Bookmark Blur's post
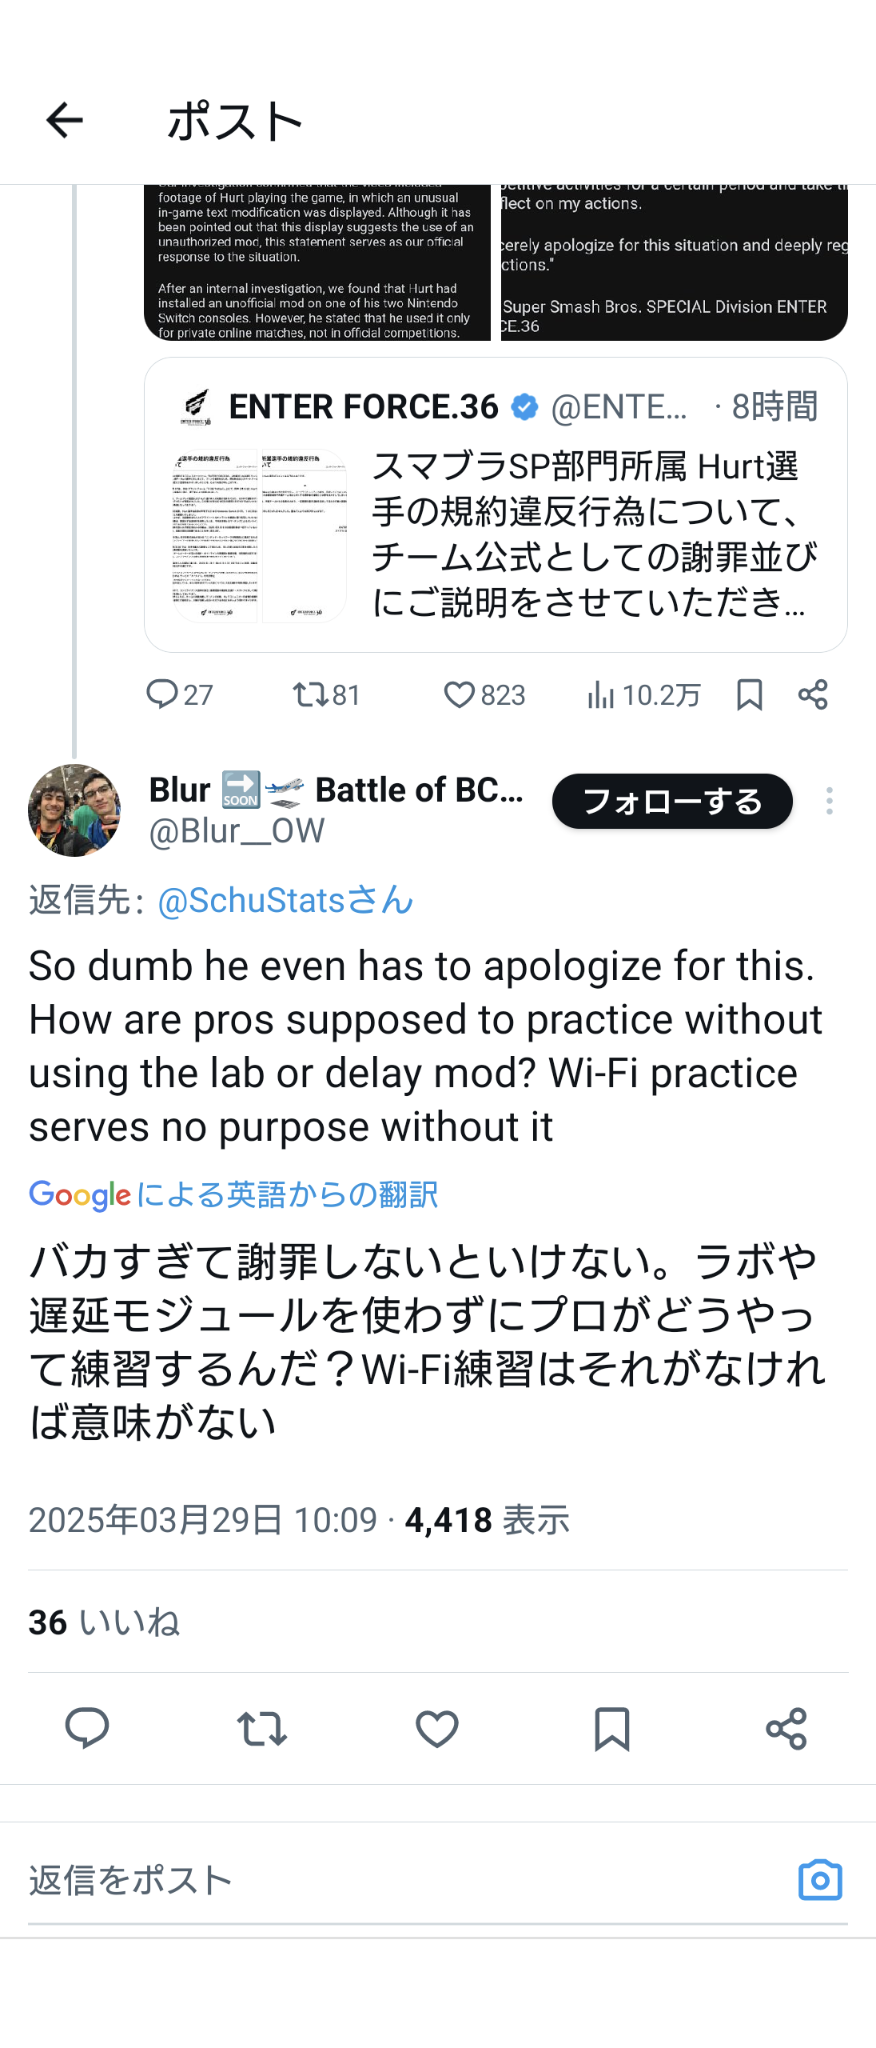 pyautogui.click(x=612, y=1728)
